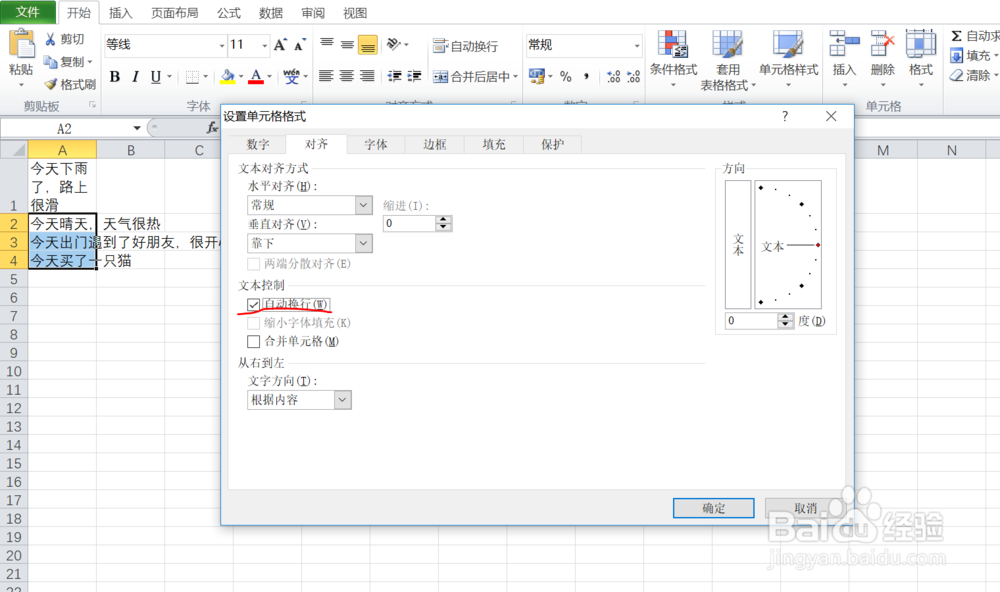
Task: Decrease font size with small A
Action: [299, 45]
